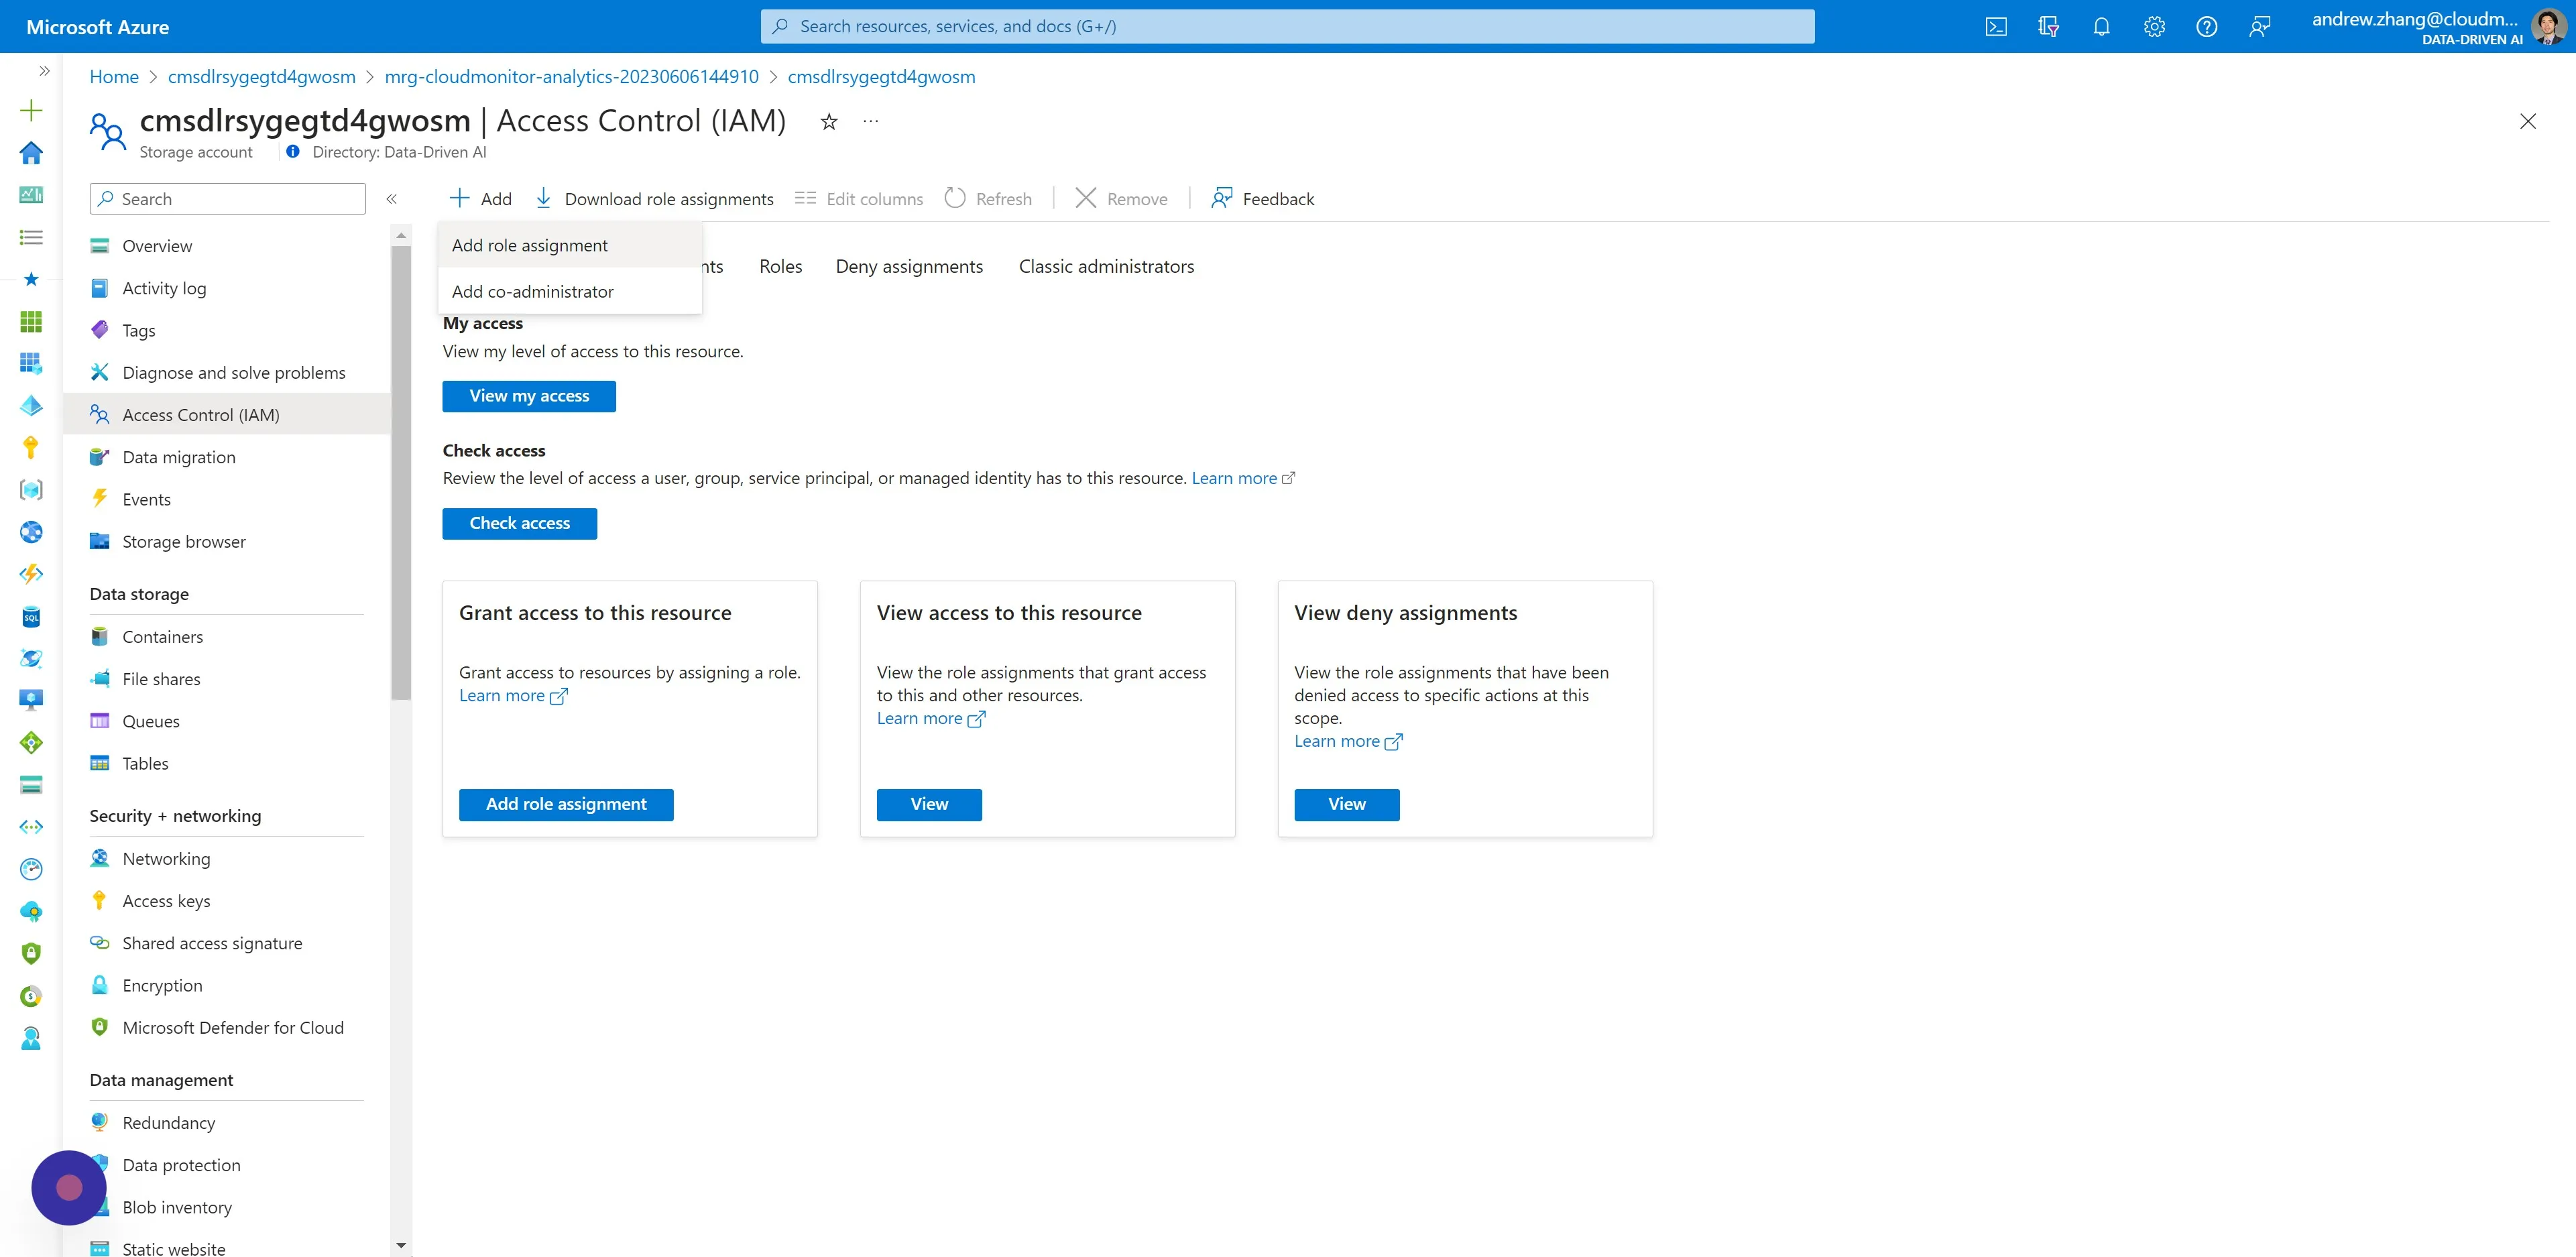Close the Access Control blade

(2527, 121)
